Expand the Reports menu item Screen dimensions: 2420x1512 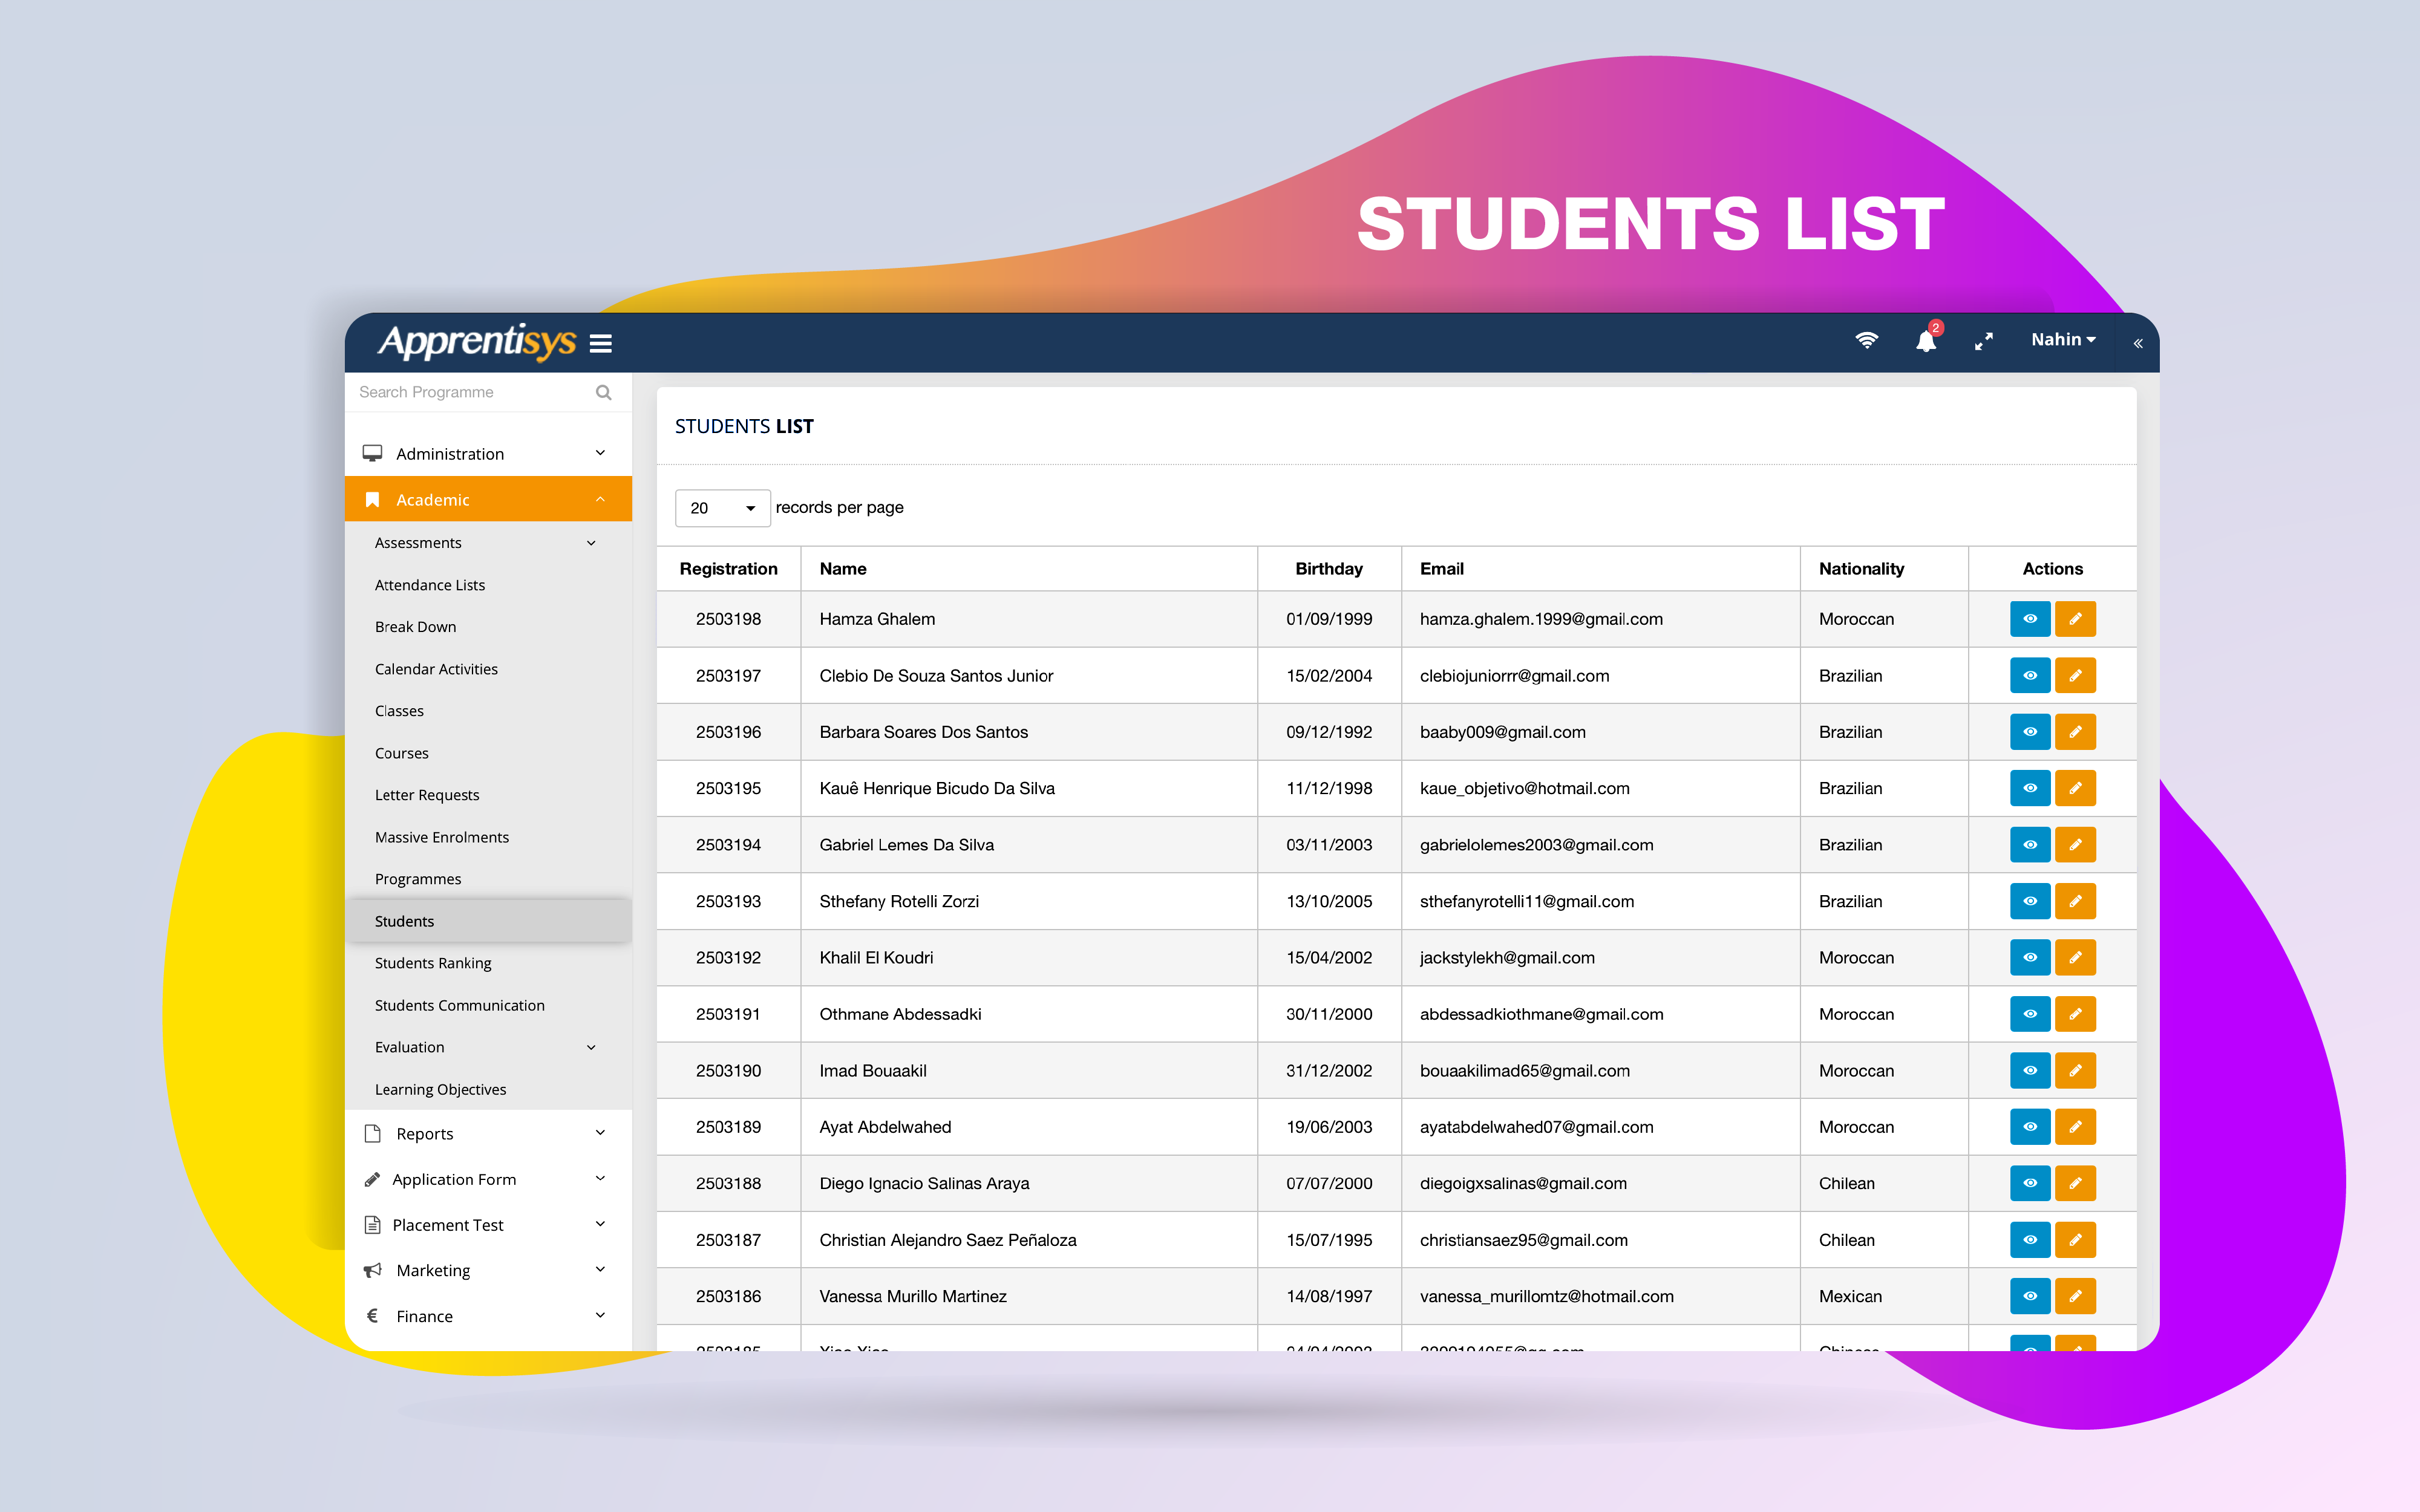tap(424, 1133)
